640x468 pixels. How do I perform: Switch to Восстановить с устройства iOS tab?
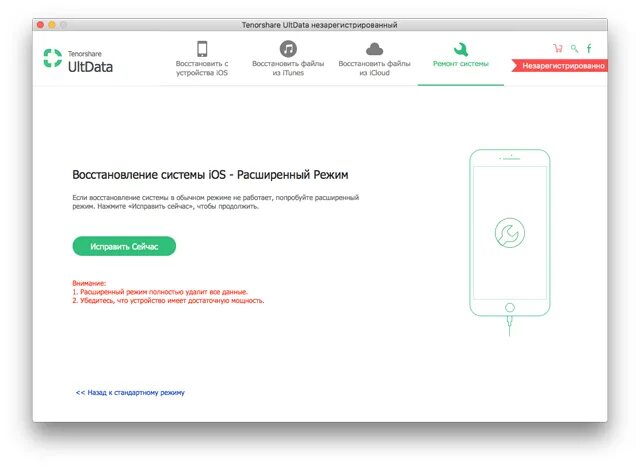tap(202, 58)
